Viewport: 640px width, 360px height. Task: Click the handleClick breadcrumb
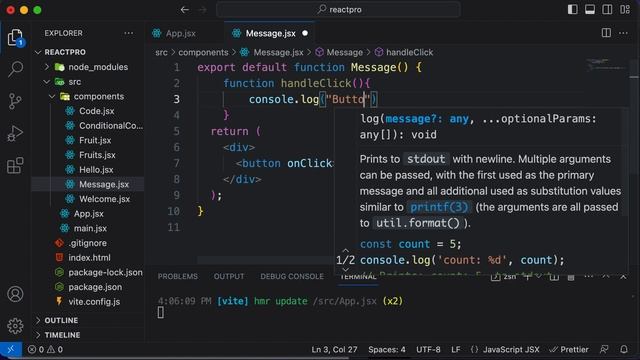pyautogui.click(x=409, y=52)
